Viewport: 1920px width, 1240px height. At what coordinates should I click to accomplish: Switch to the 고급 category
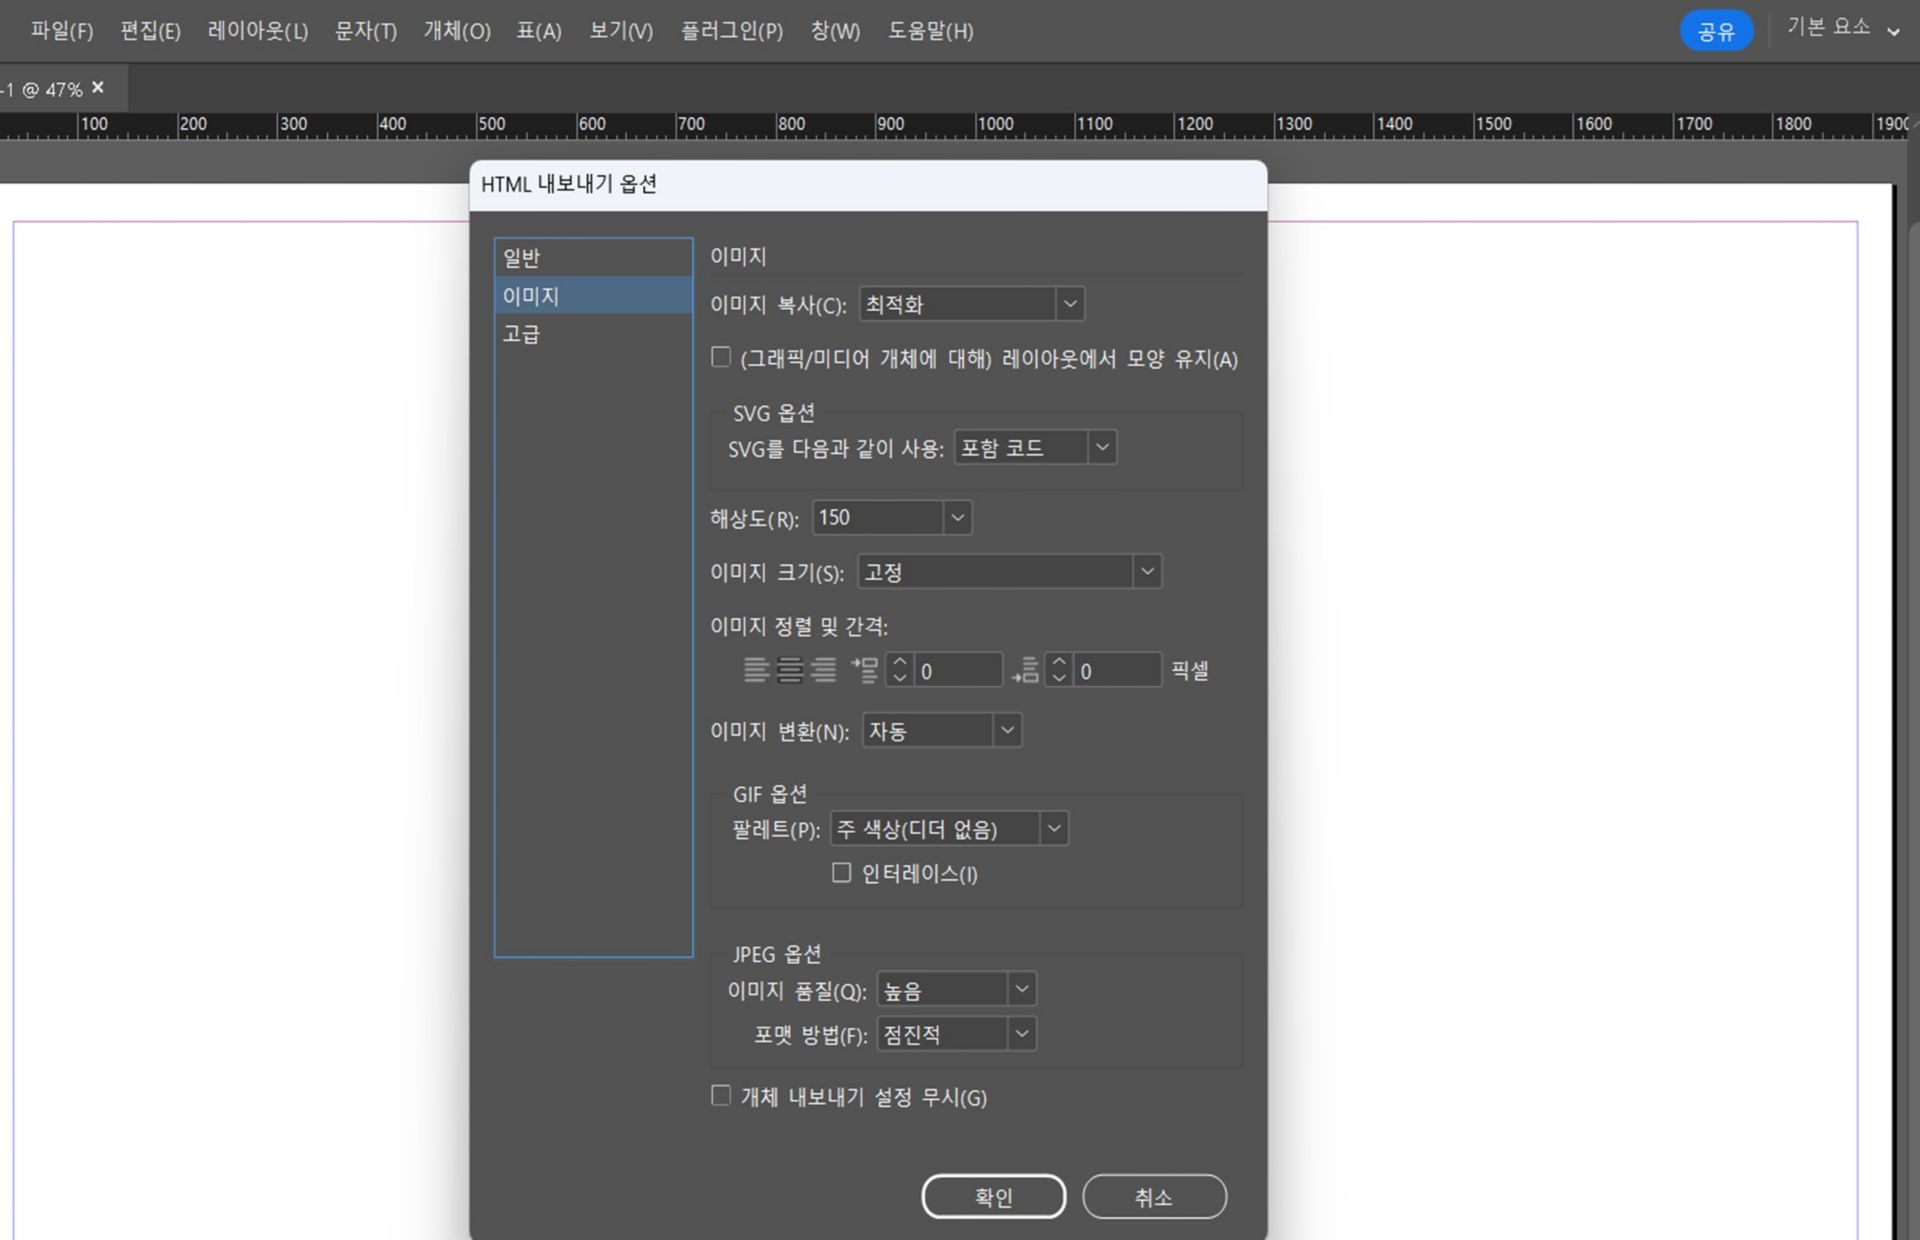522,334
